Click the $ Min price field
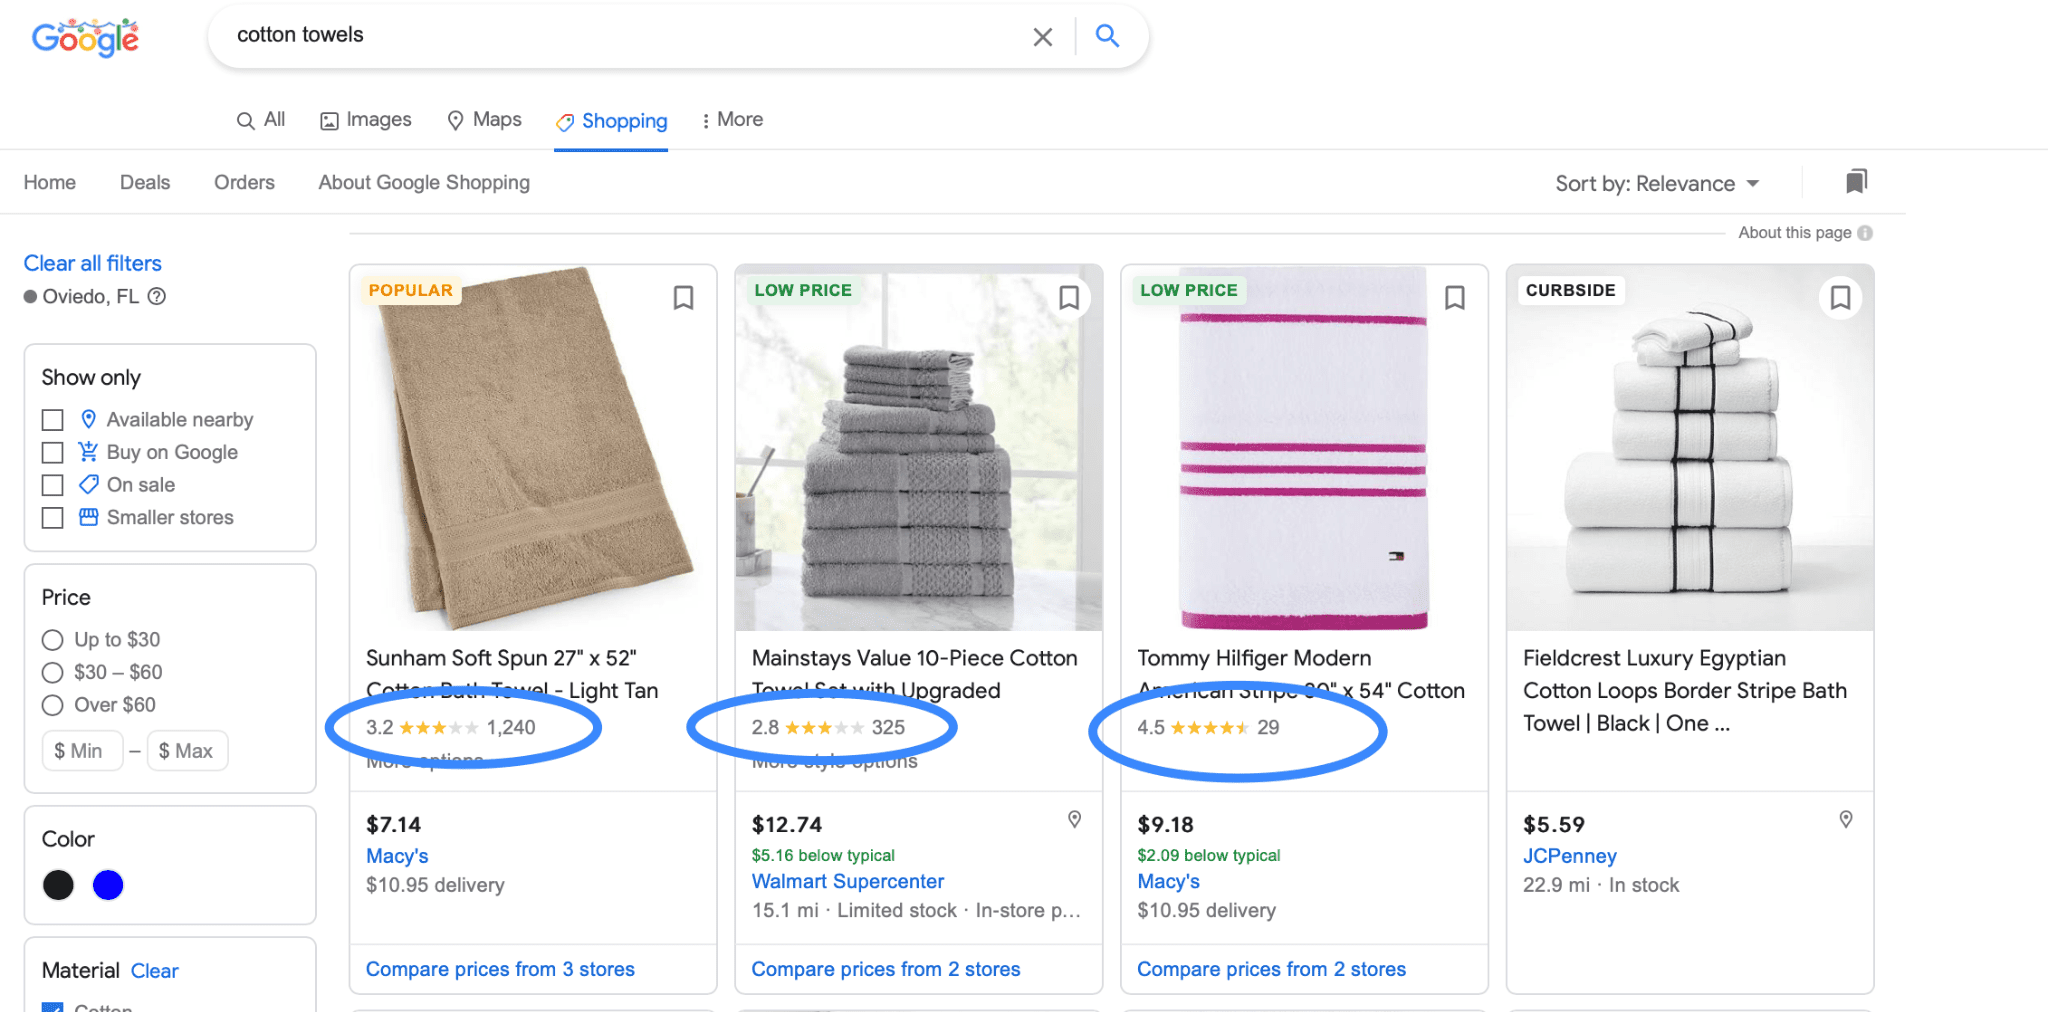2048x1012 pixels. pos(82,751)
